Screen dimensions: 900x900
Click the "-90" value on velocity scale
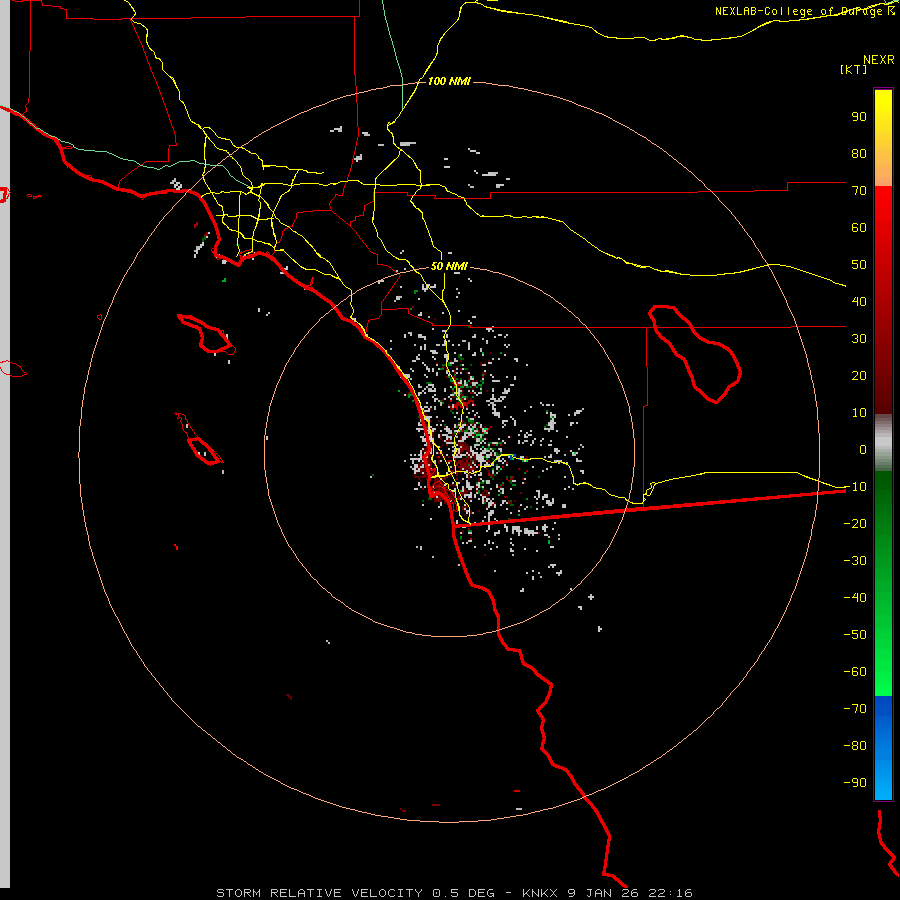[x=855, y=783]
